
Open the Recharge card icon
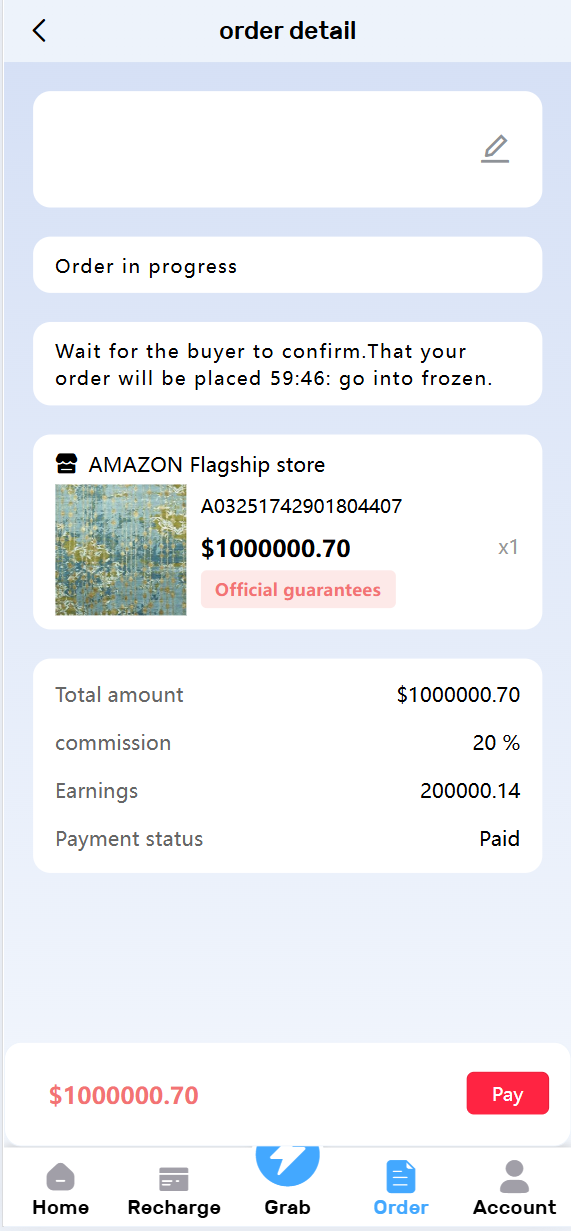click(x=174, y=1178)
